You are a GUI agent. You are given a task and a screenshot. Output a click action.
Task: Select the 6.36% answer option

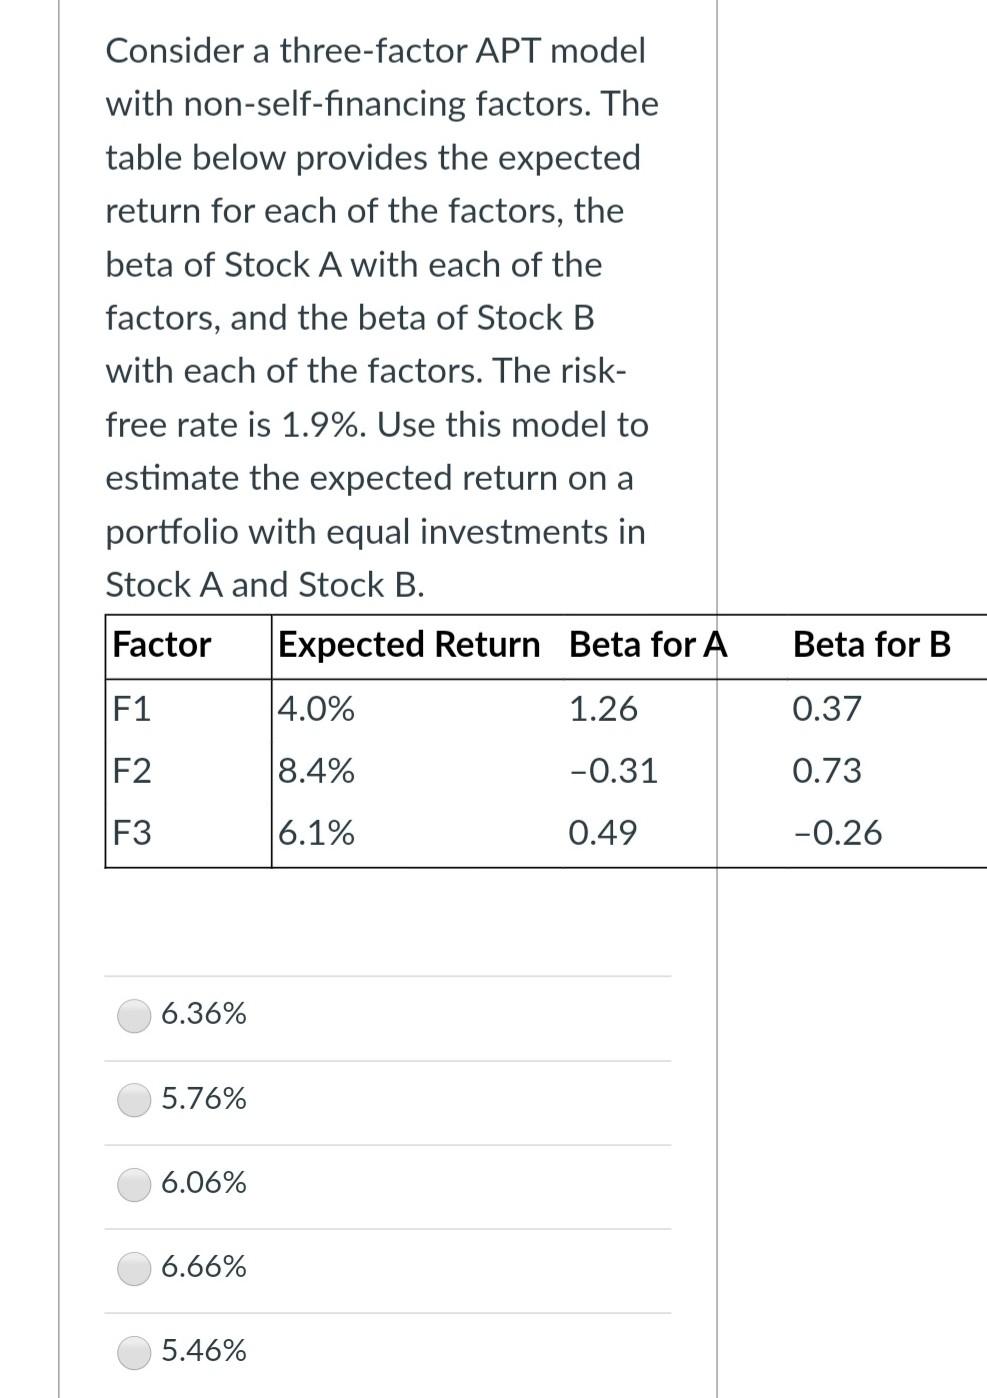pyautogui.click(x=133, y=1015)
